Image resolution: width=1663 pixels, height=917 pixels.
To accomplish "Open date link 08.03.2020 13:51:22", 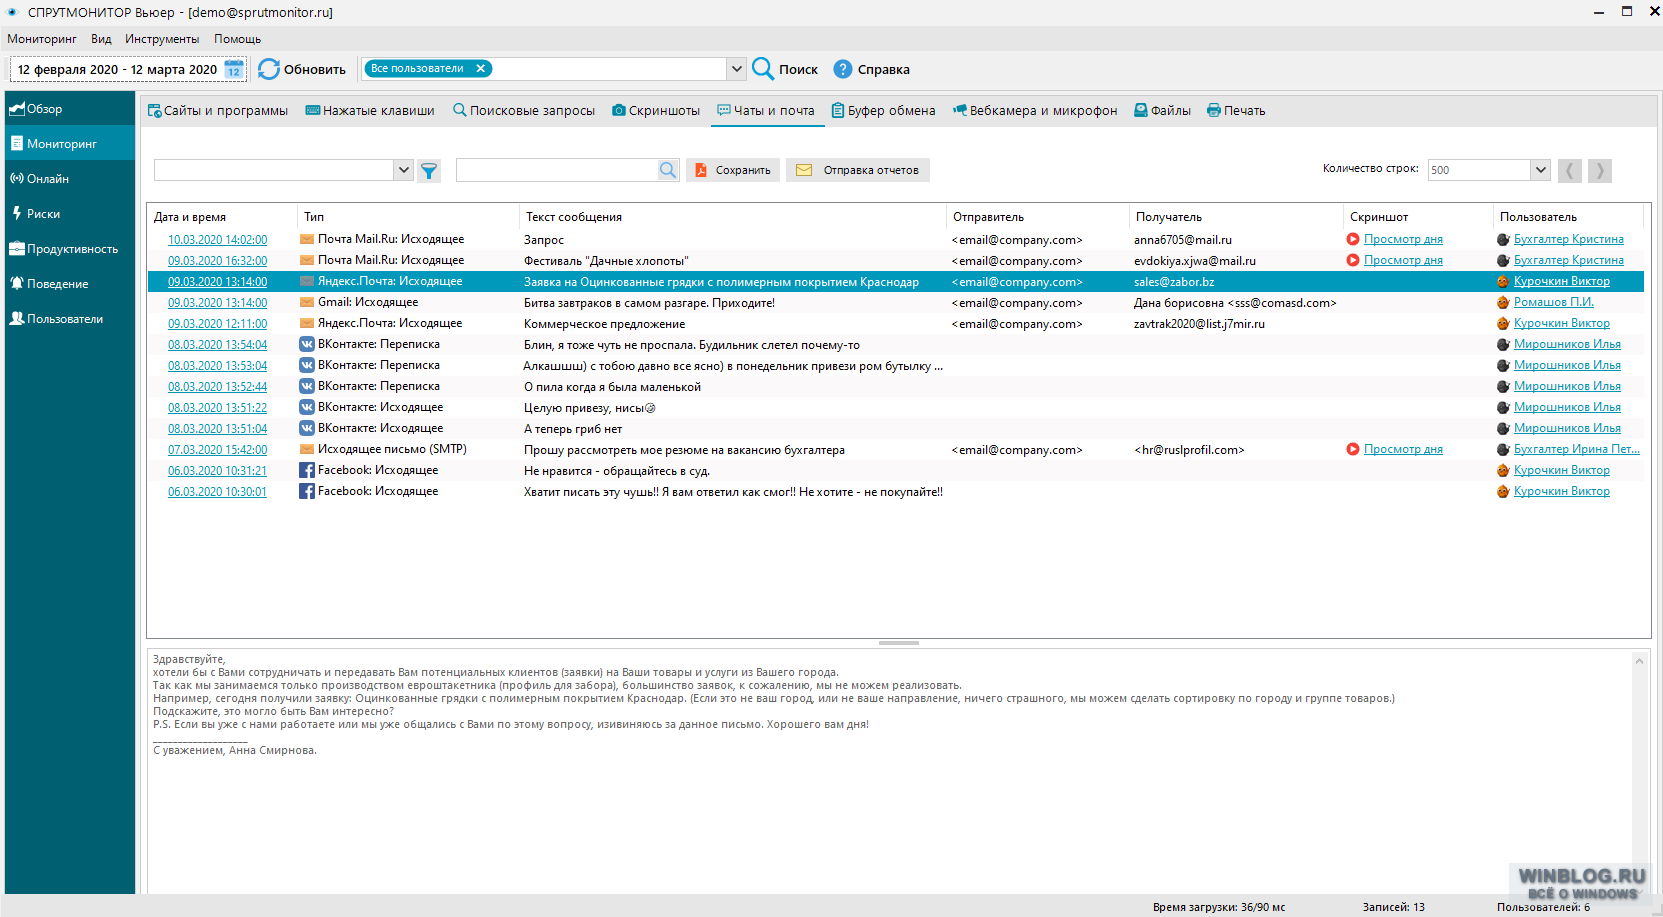I will coord(217,408).
